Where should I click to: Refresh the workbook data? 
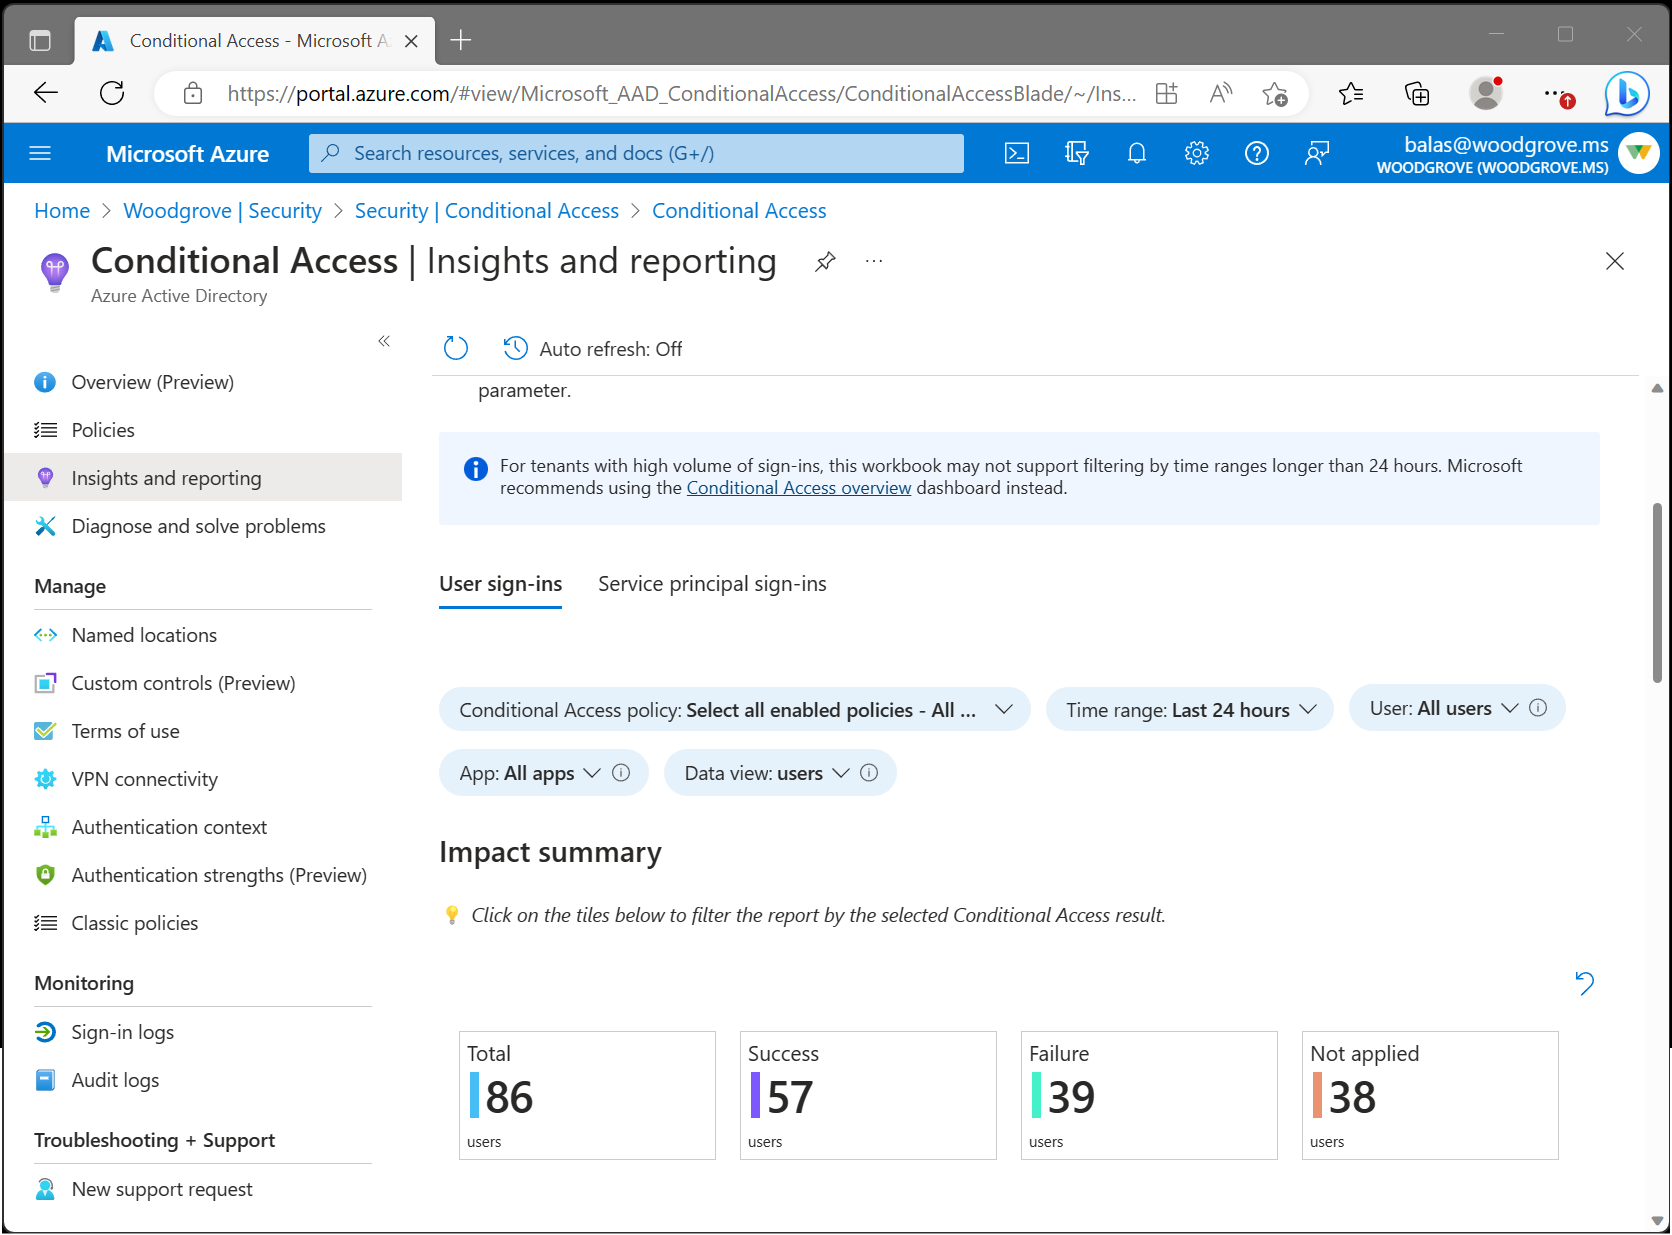[456, 348]
